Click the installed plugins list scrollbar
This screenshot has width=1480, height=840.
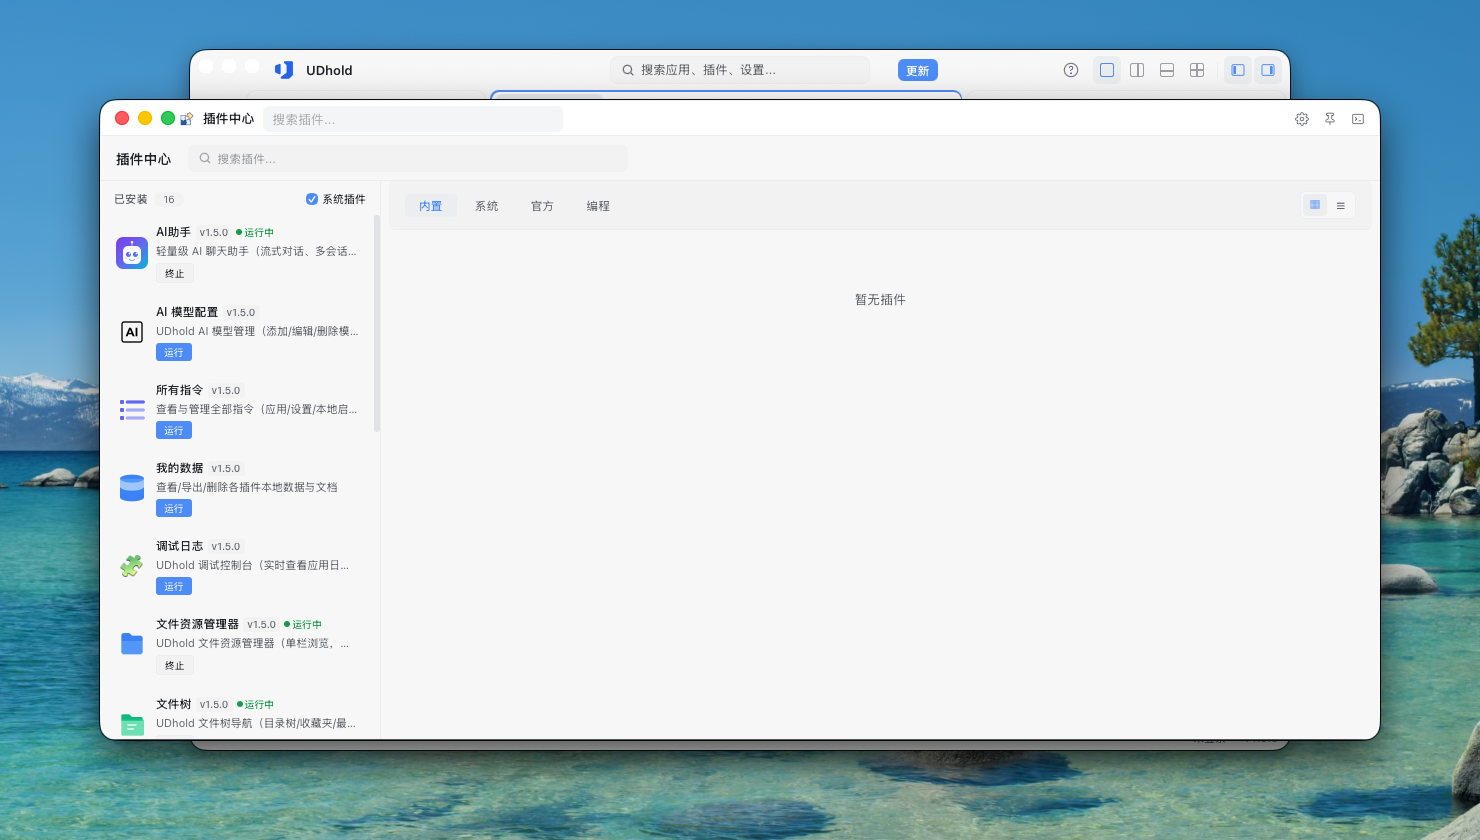[377, 323]
